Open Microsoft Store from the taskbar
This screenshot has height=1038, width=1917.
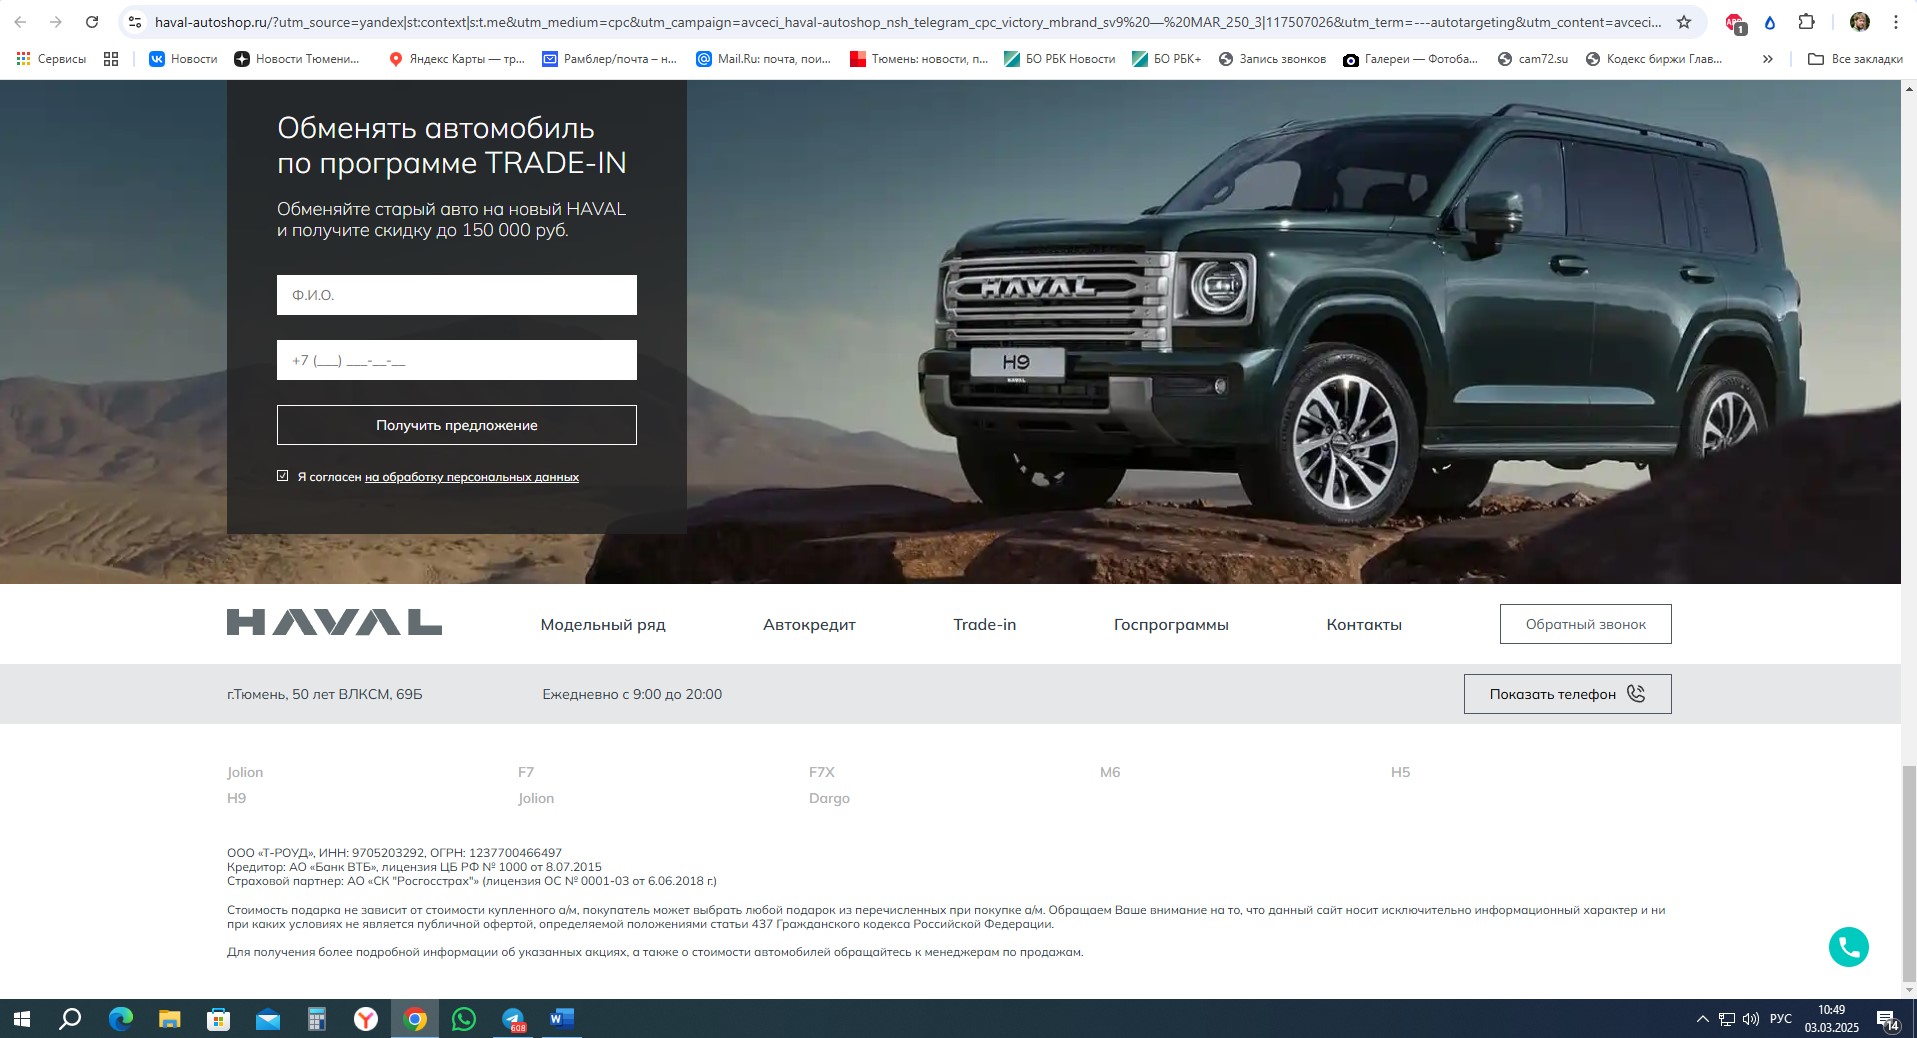219,1019
